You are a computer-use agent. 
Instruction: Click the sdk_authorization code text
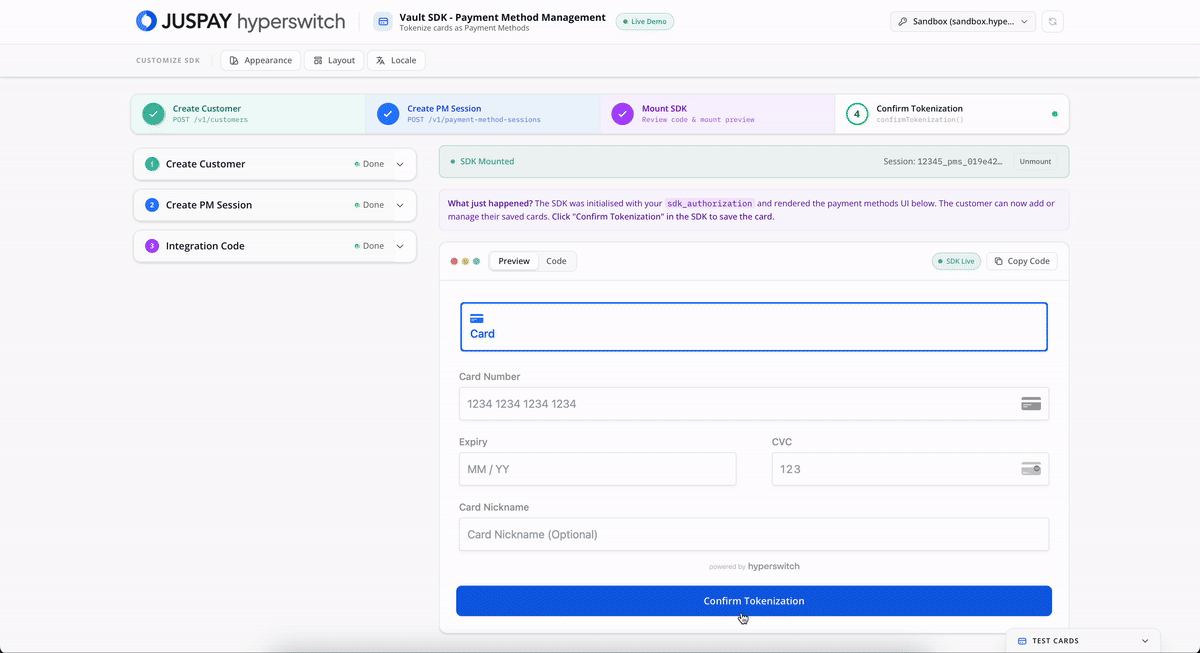pyautogui.click(x=711, y=203)
